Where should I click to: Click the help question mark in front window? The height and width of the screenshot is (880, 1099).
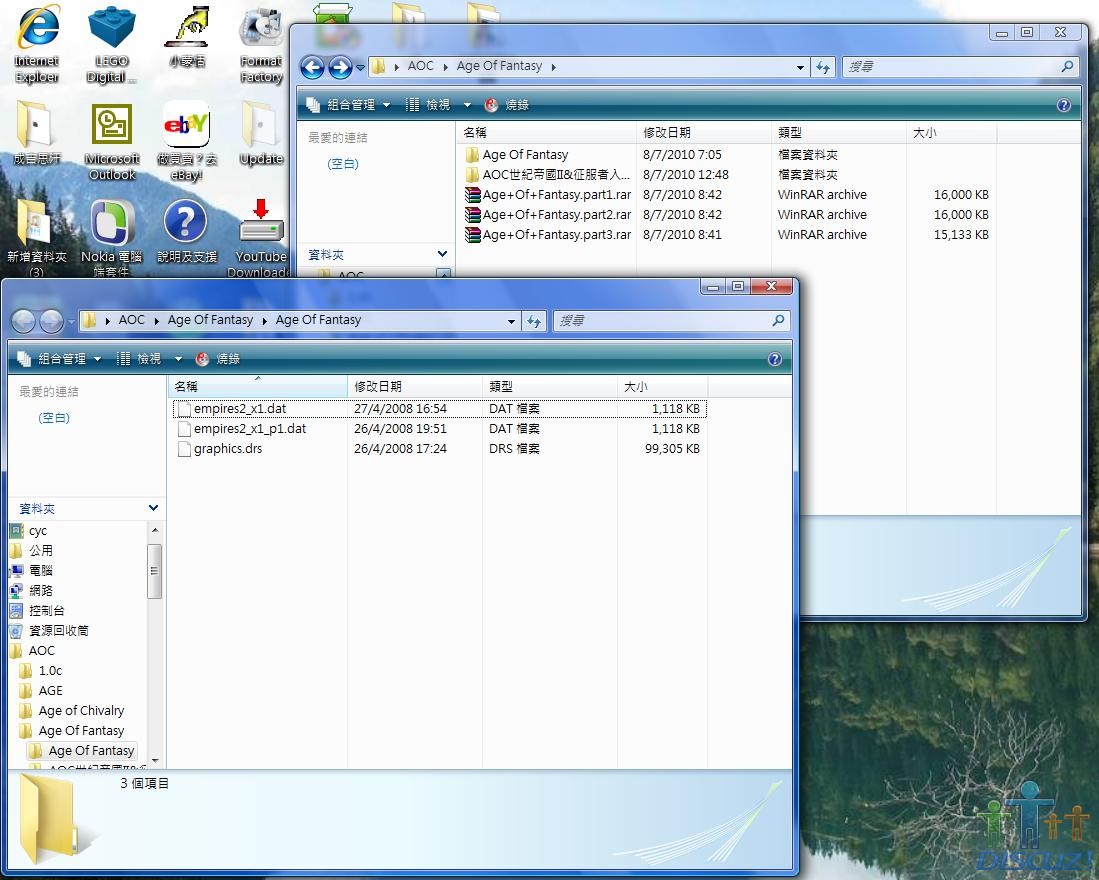pos(774,359)
